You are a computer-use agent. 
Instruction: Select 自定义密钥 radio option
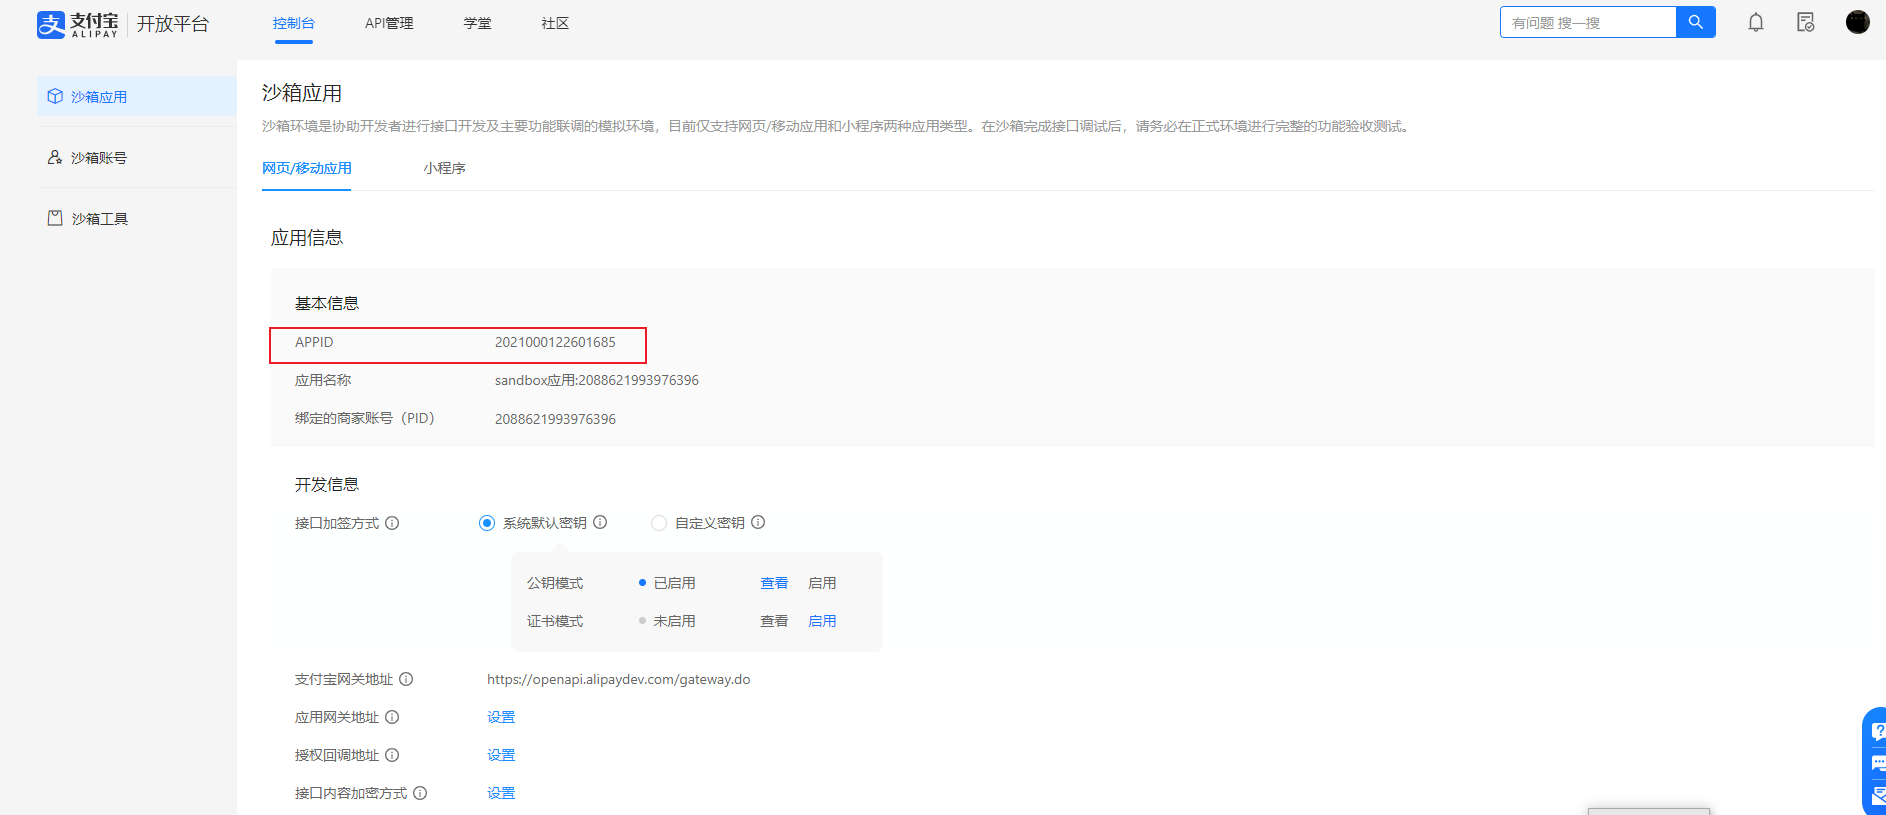click(659, 523)
